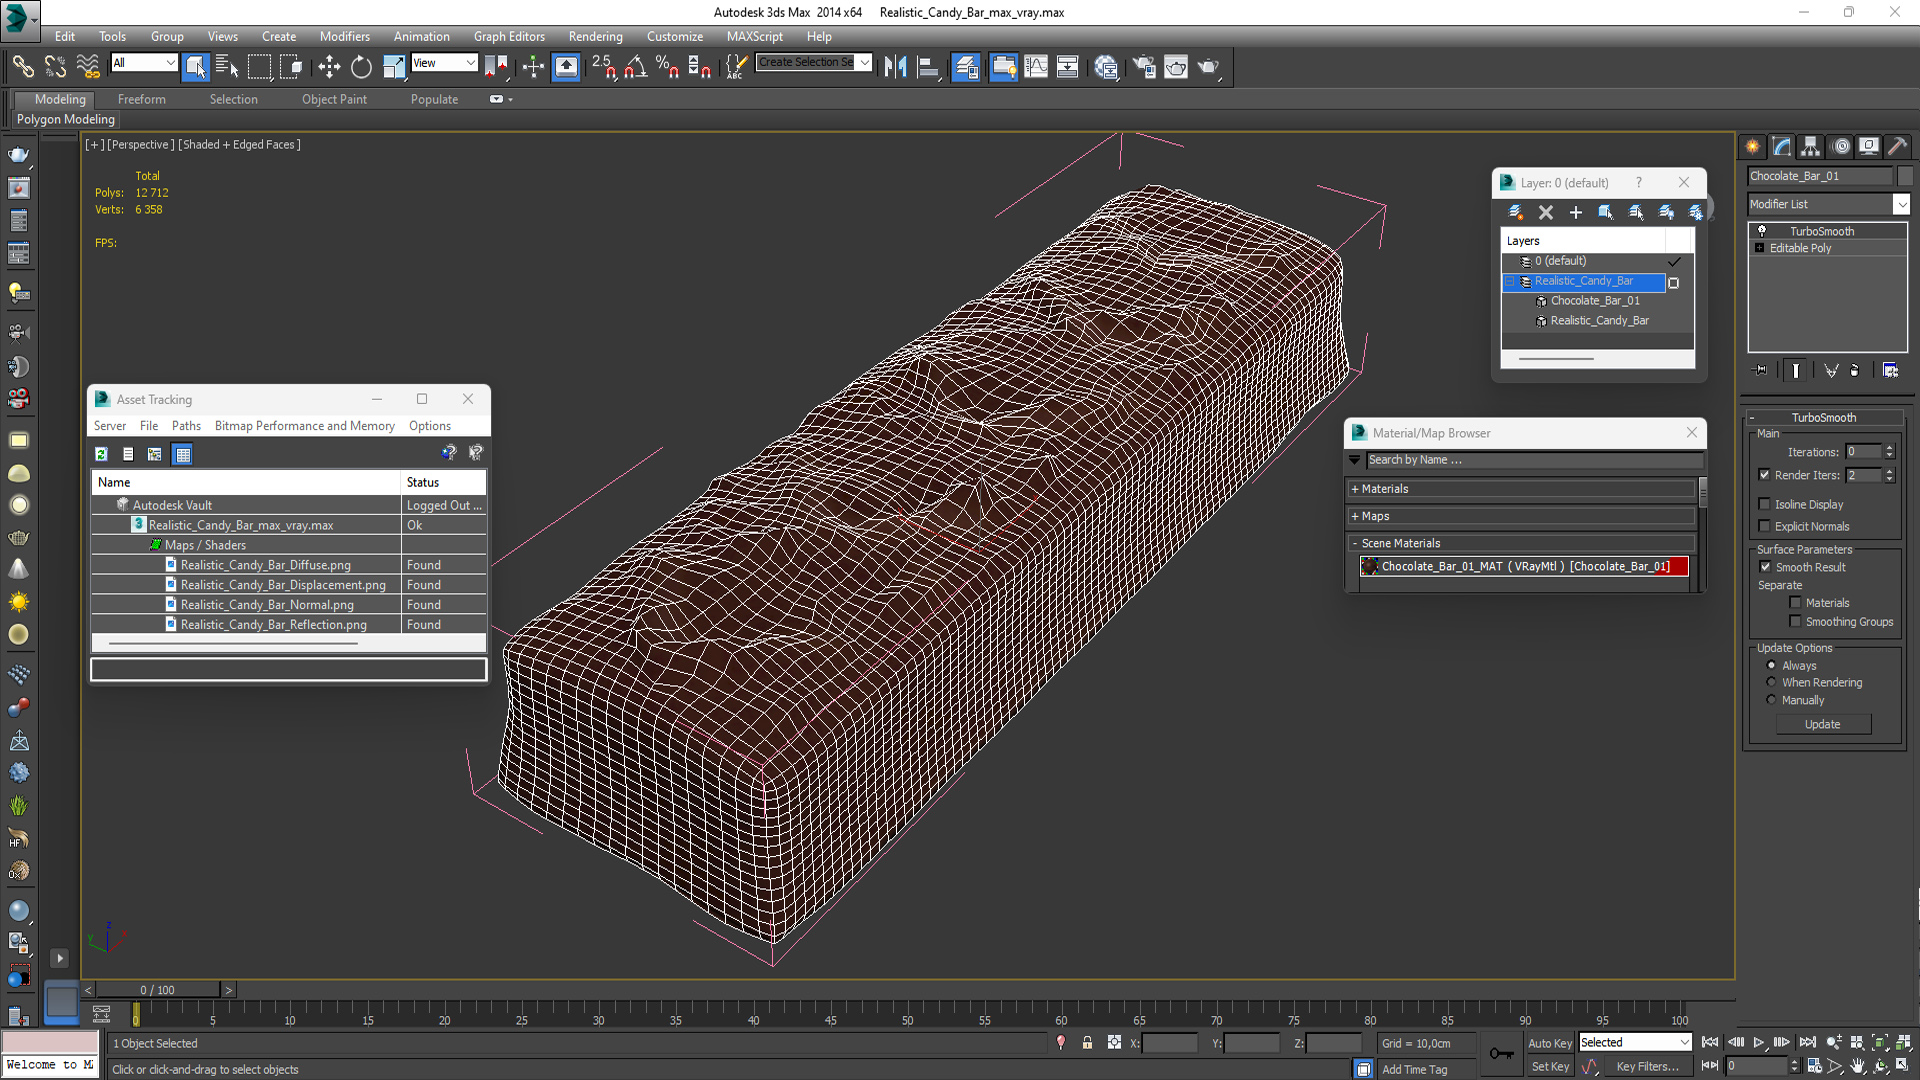Enable Separate by Smoothing Groups checkbox
Viewport: 1920px width, 1080px height.
tap(1796, 622)
